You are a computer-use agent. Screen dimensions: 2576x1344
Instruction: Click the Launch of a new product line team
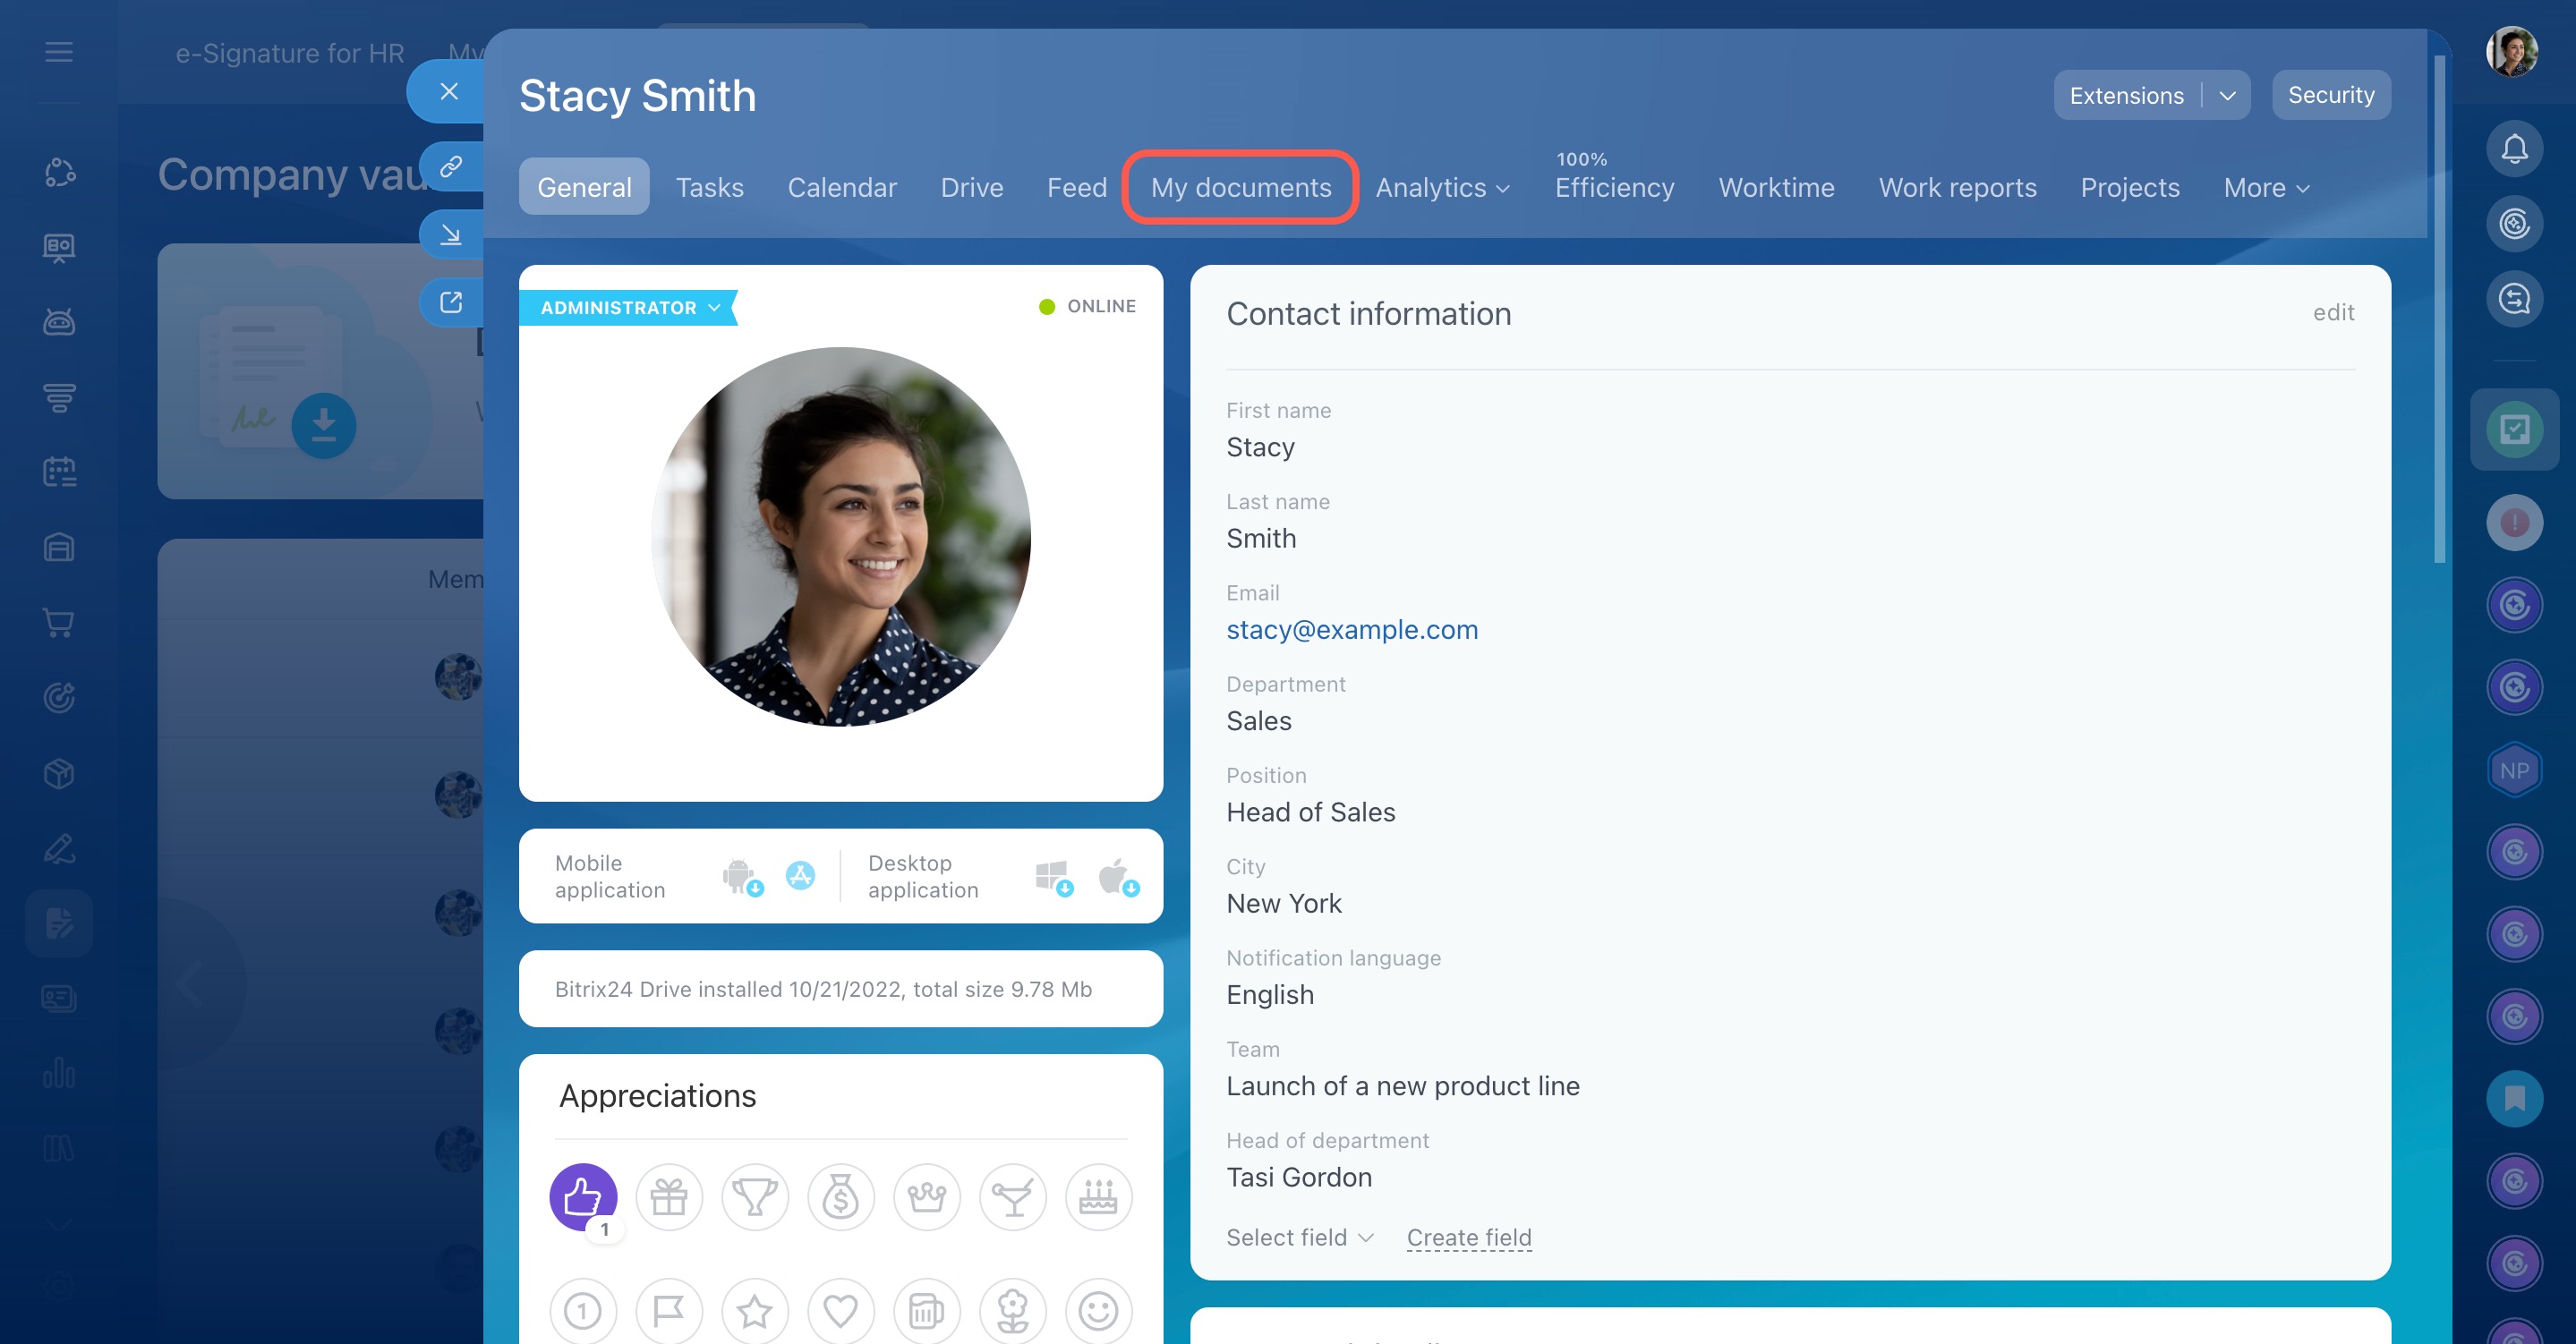point(1403,1085)
